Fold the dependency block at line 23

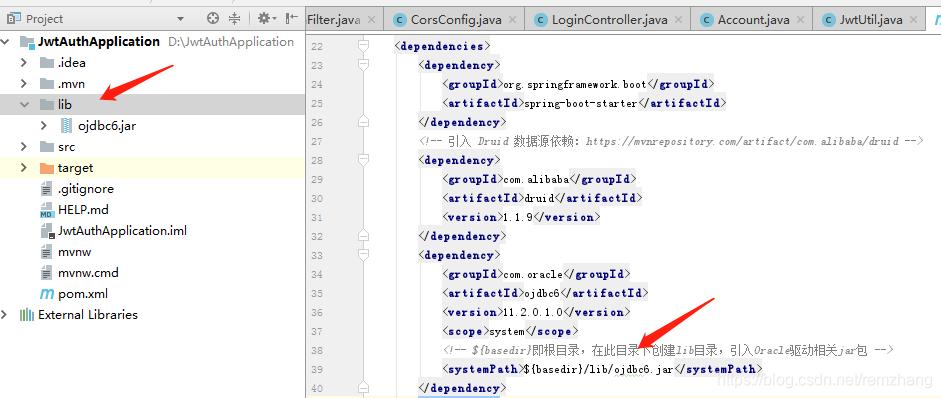362,65
